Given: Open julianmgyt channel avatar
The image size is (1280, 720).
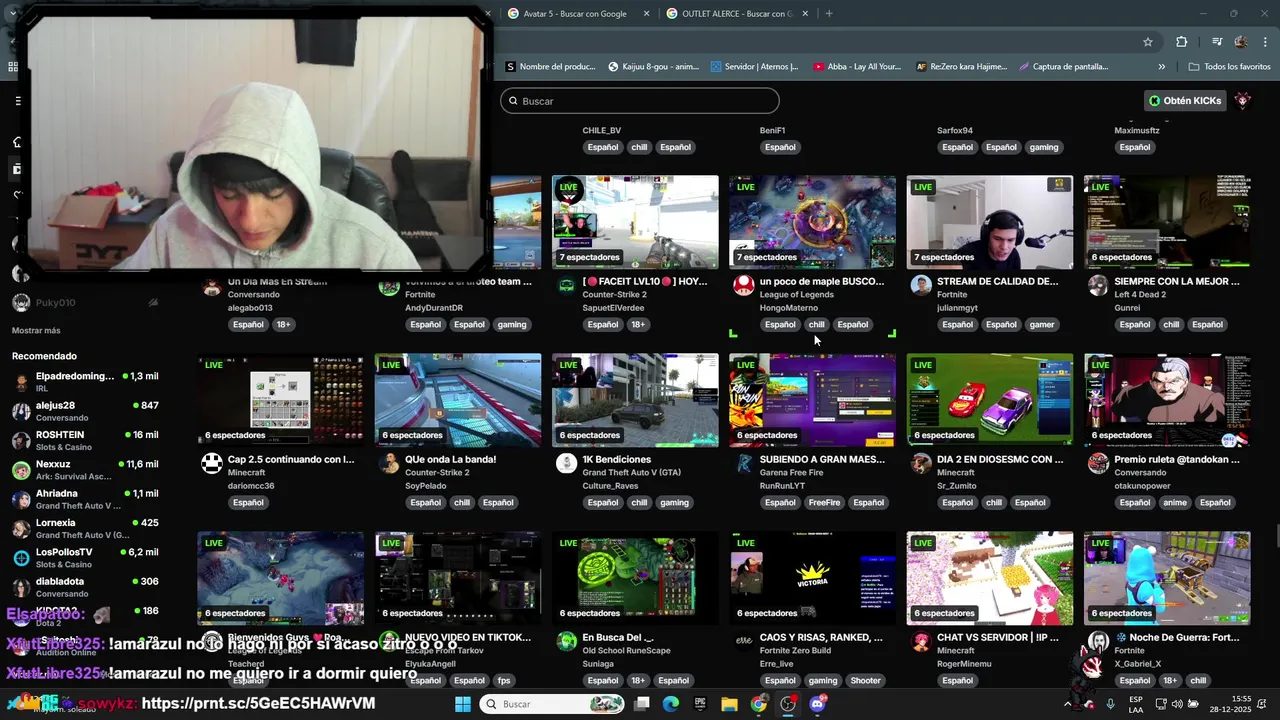Looking at the screenshot, I should 921,286.
